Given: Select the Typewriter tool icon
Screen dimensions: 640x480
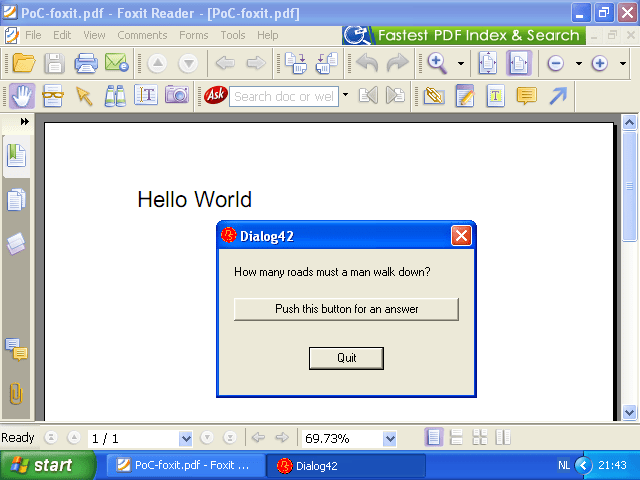Looking at the screenshot, I should pos(495,96).
